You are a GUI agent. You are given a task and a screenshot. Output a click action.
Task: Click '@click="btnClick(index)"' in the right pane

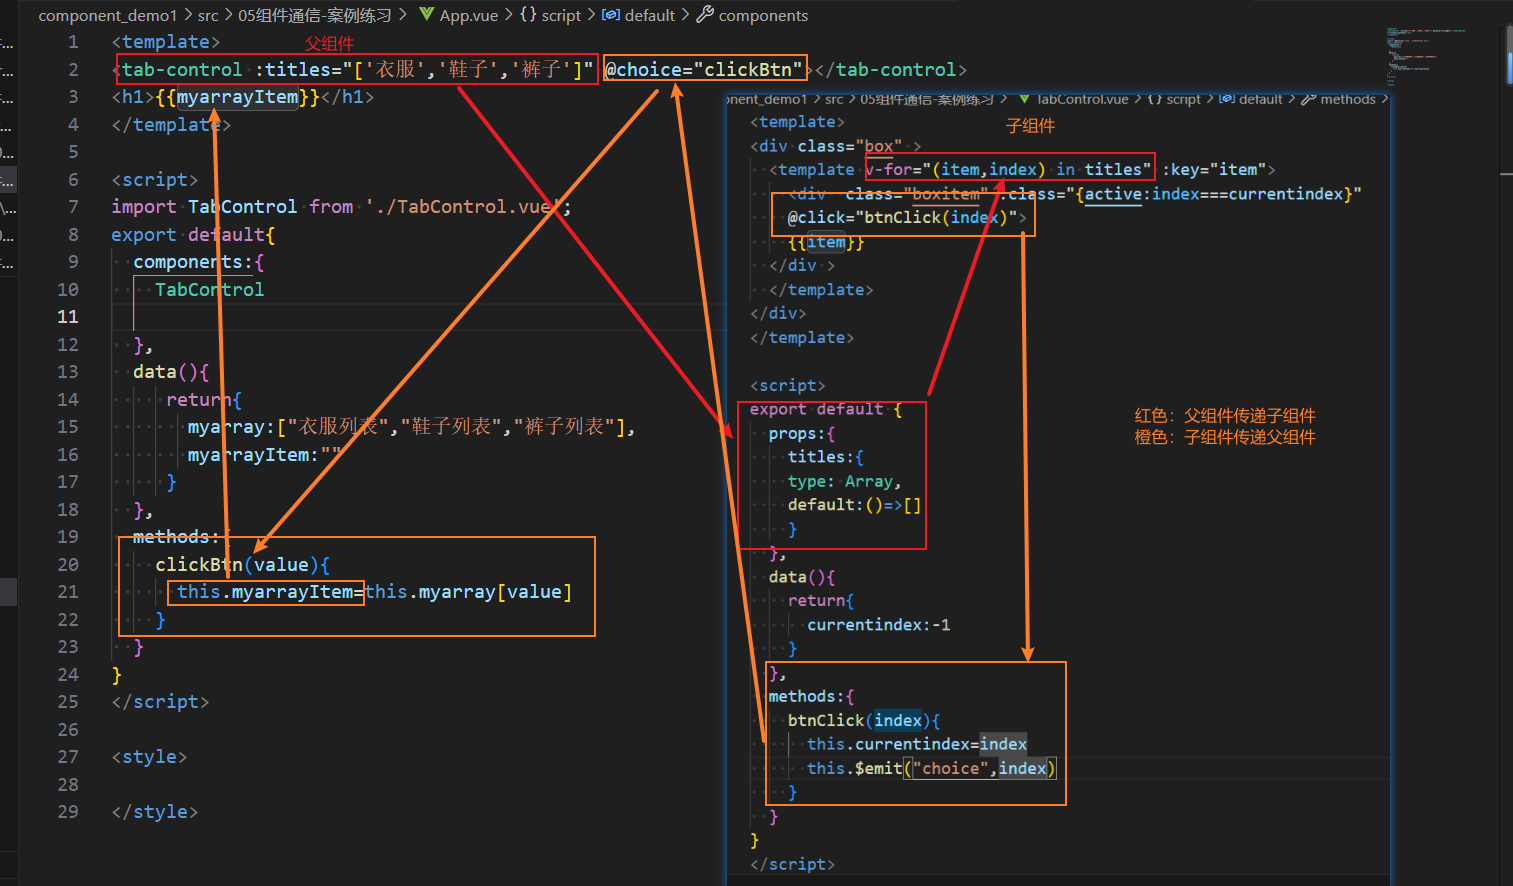[902, 218]
